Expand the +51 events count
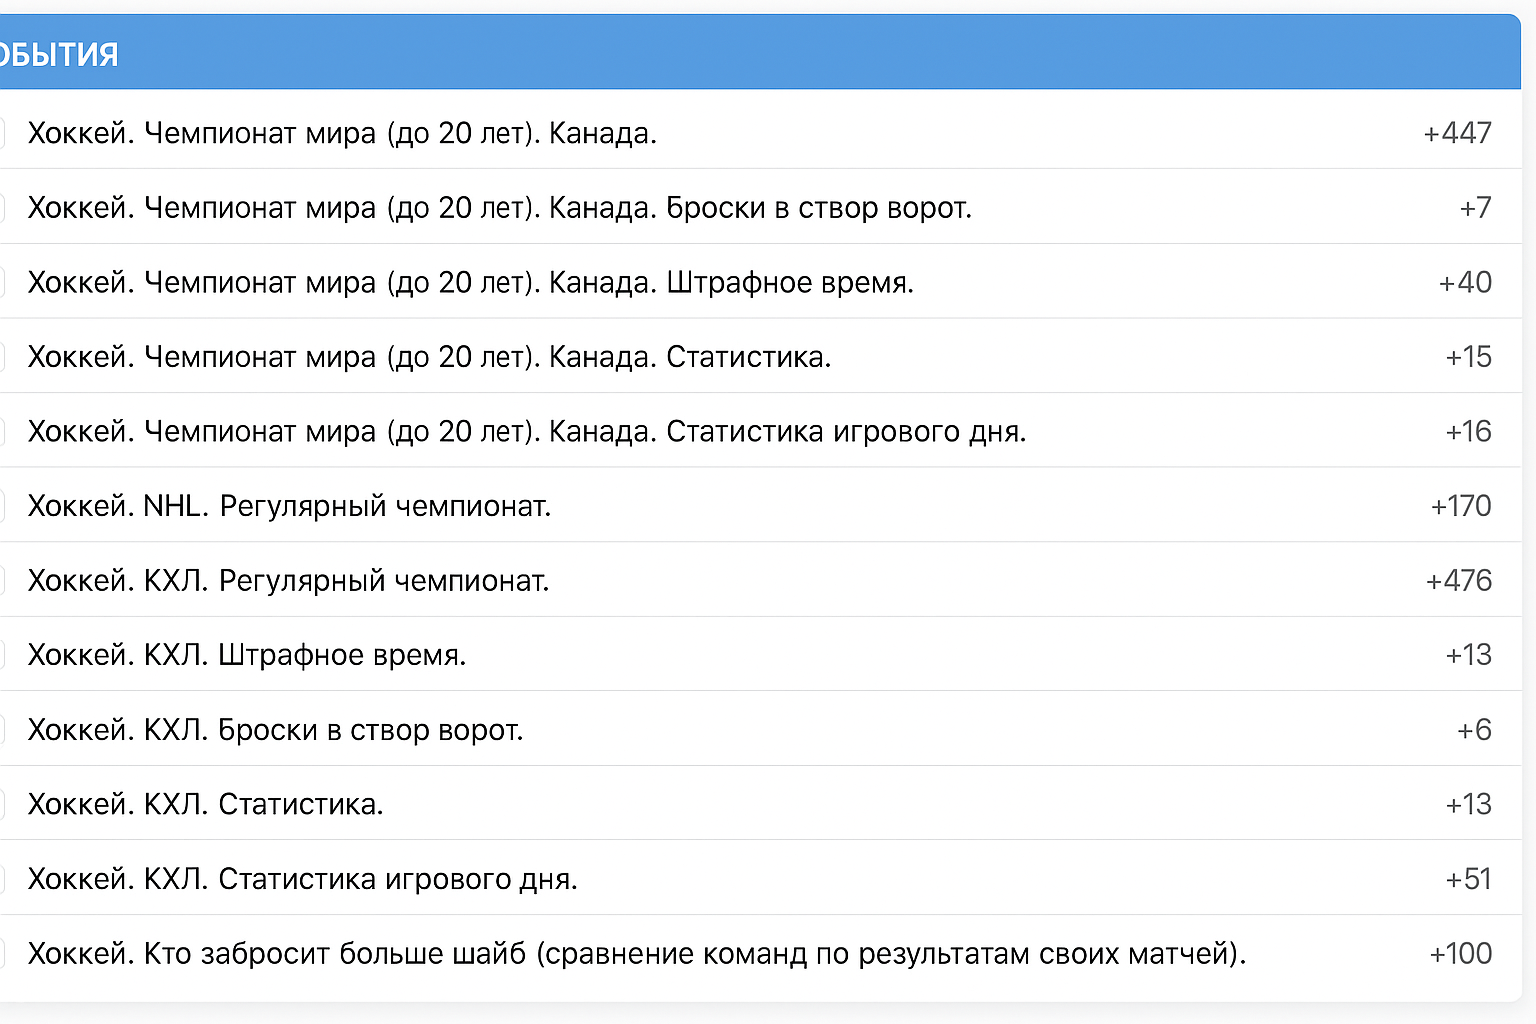Screen dimensions: 1536x1024 point(1468,879)
